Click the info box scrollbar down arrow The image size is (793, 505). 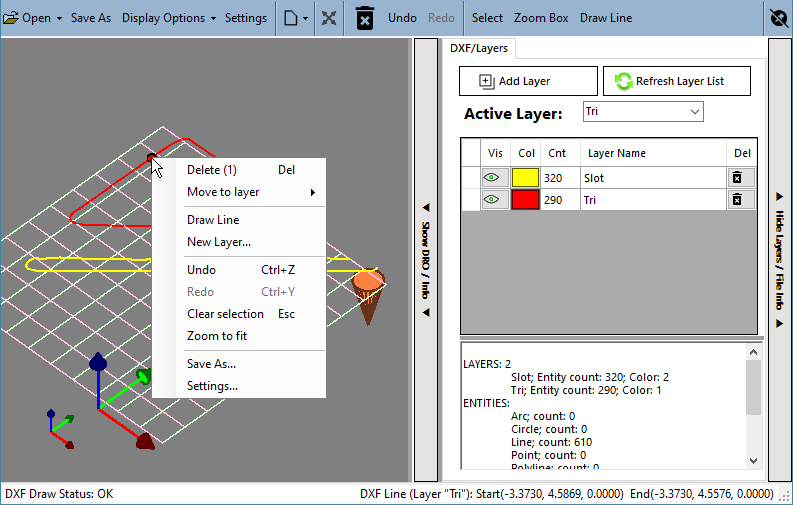(753, 461)
